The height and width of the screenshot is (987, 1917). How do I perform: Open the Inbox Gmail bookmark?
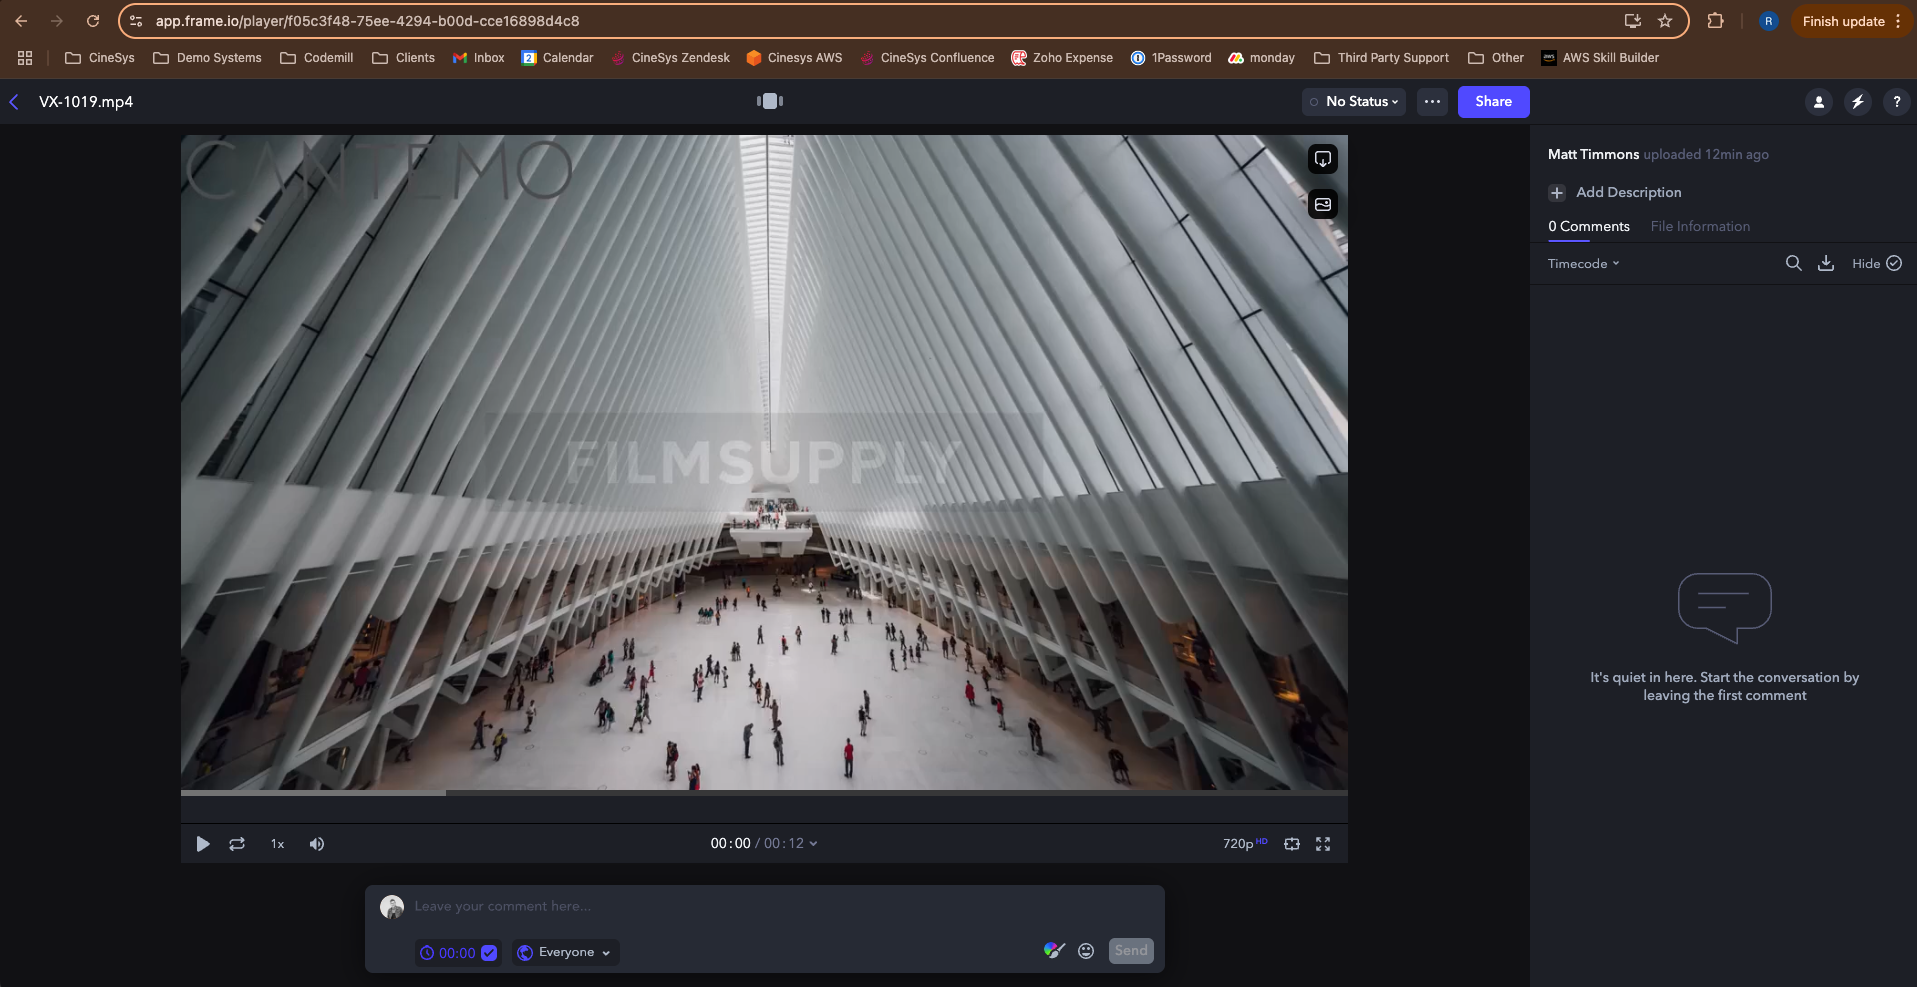click(x=478, y=58)
